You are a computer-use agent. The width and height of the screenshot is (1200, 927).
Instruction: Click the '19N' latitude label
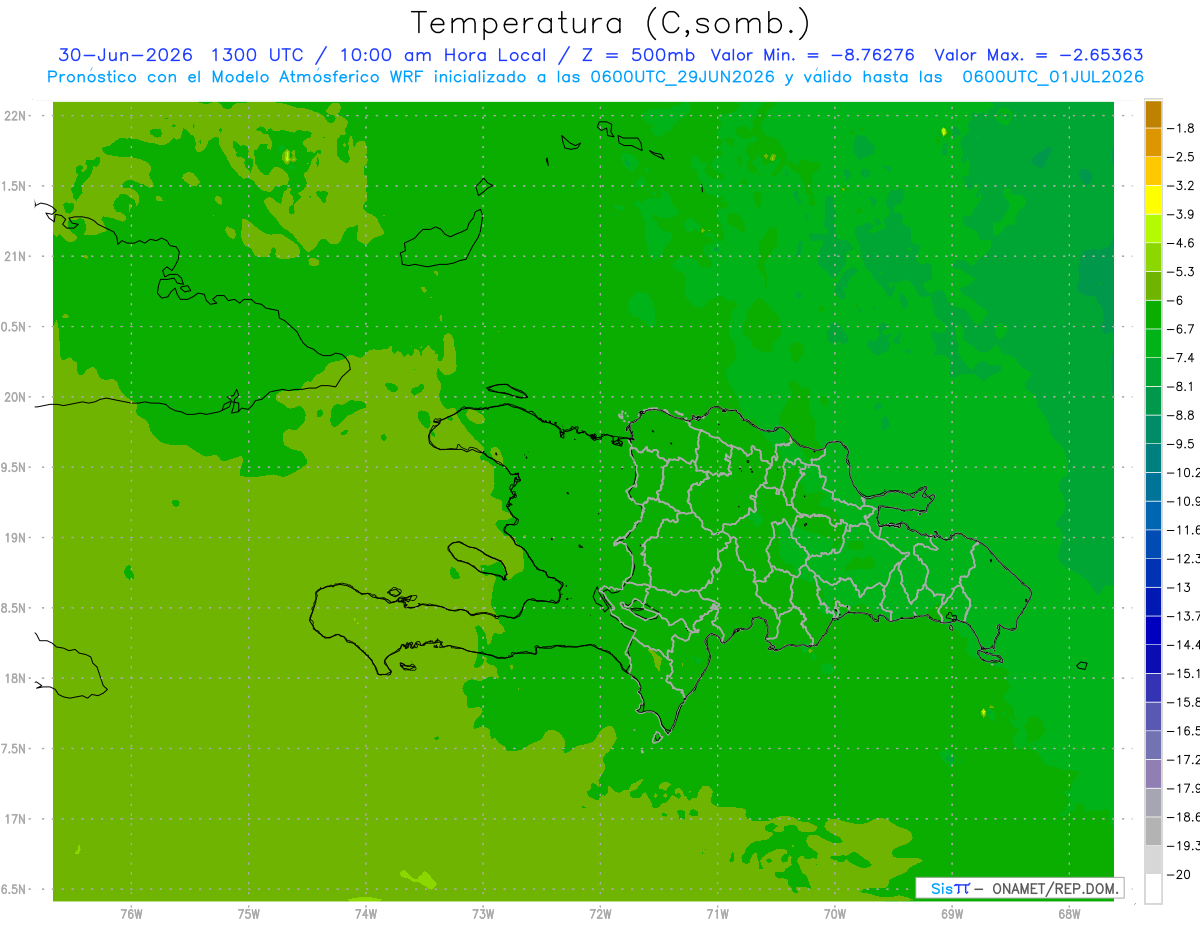[14, 538]
